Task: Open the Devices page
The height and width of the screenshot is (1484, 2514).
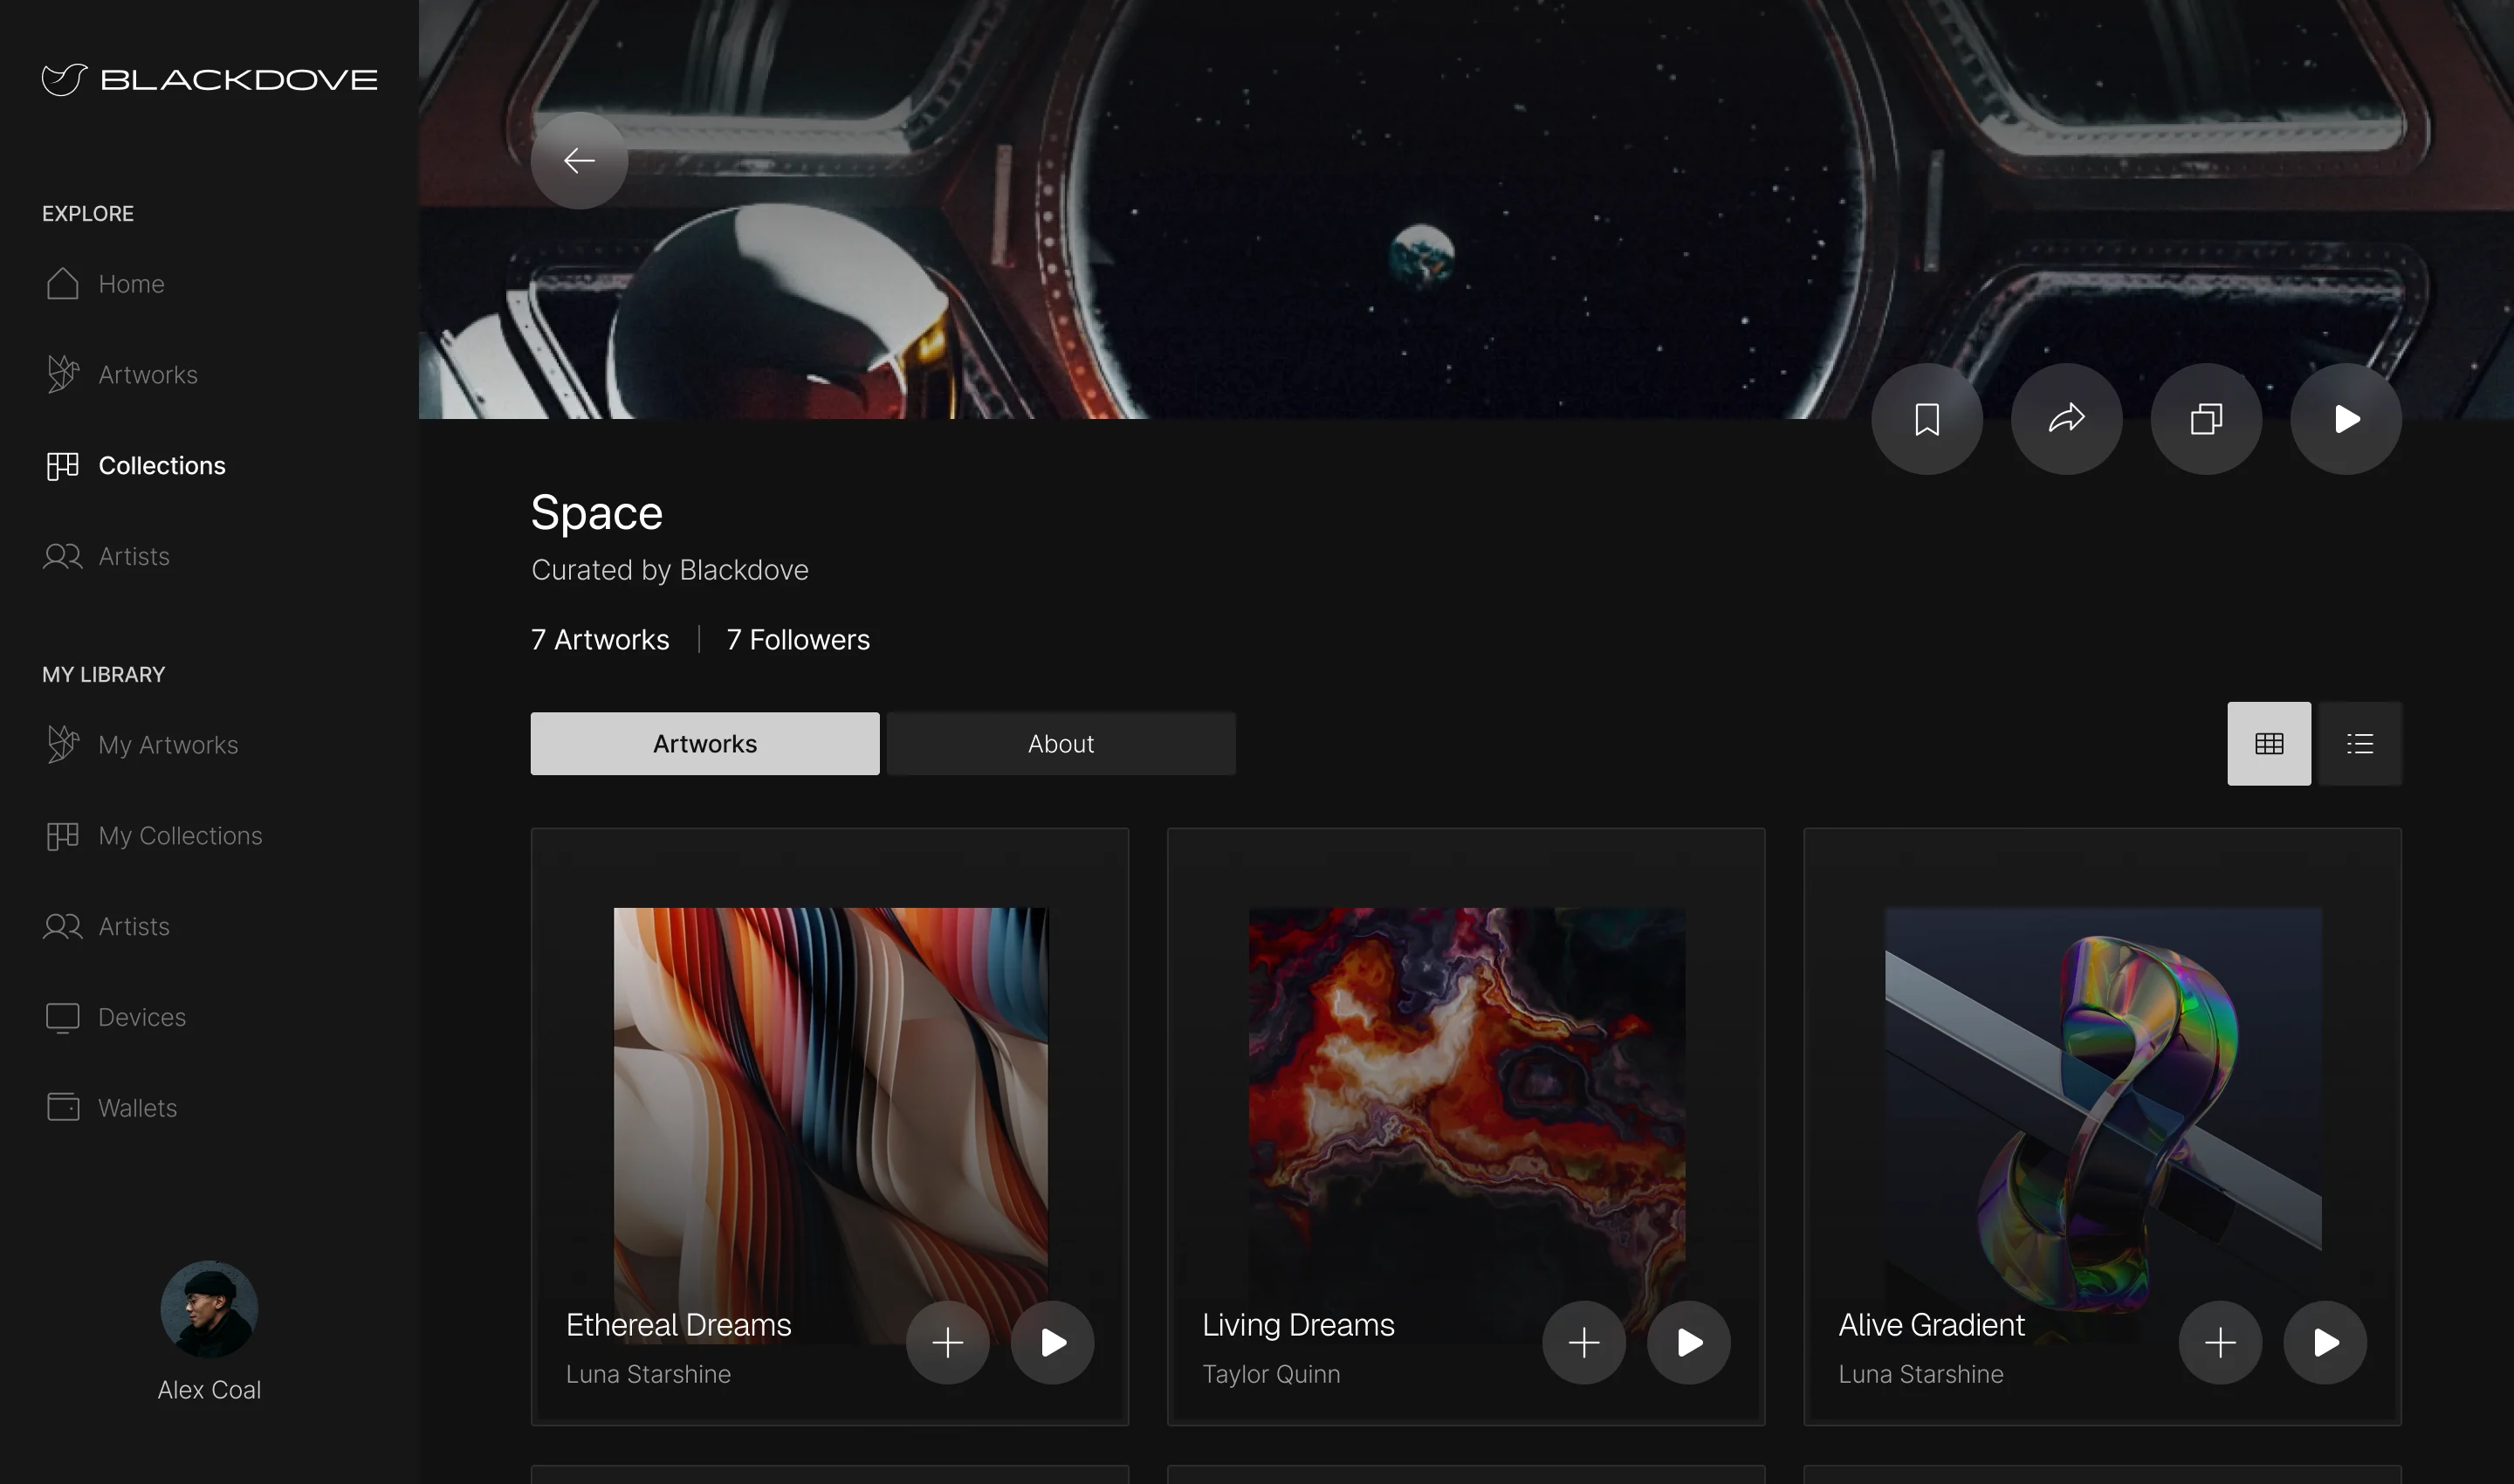Action: pyautogui.click(x=116, y=1018)
